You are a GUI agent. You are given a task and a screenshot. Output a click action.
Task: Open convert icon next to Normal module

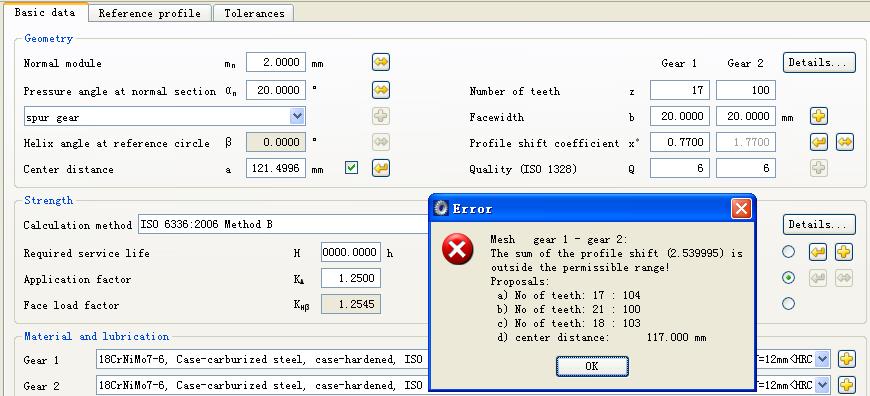[x=381, y=62]
